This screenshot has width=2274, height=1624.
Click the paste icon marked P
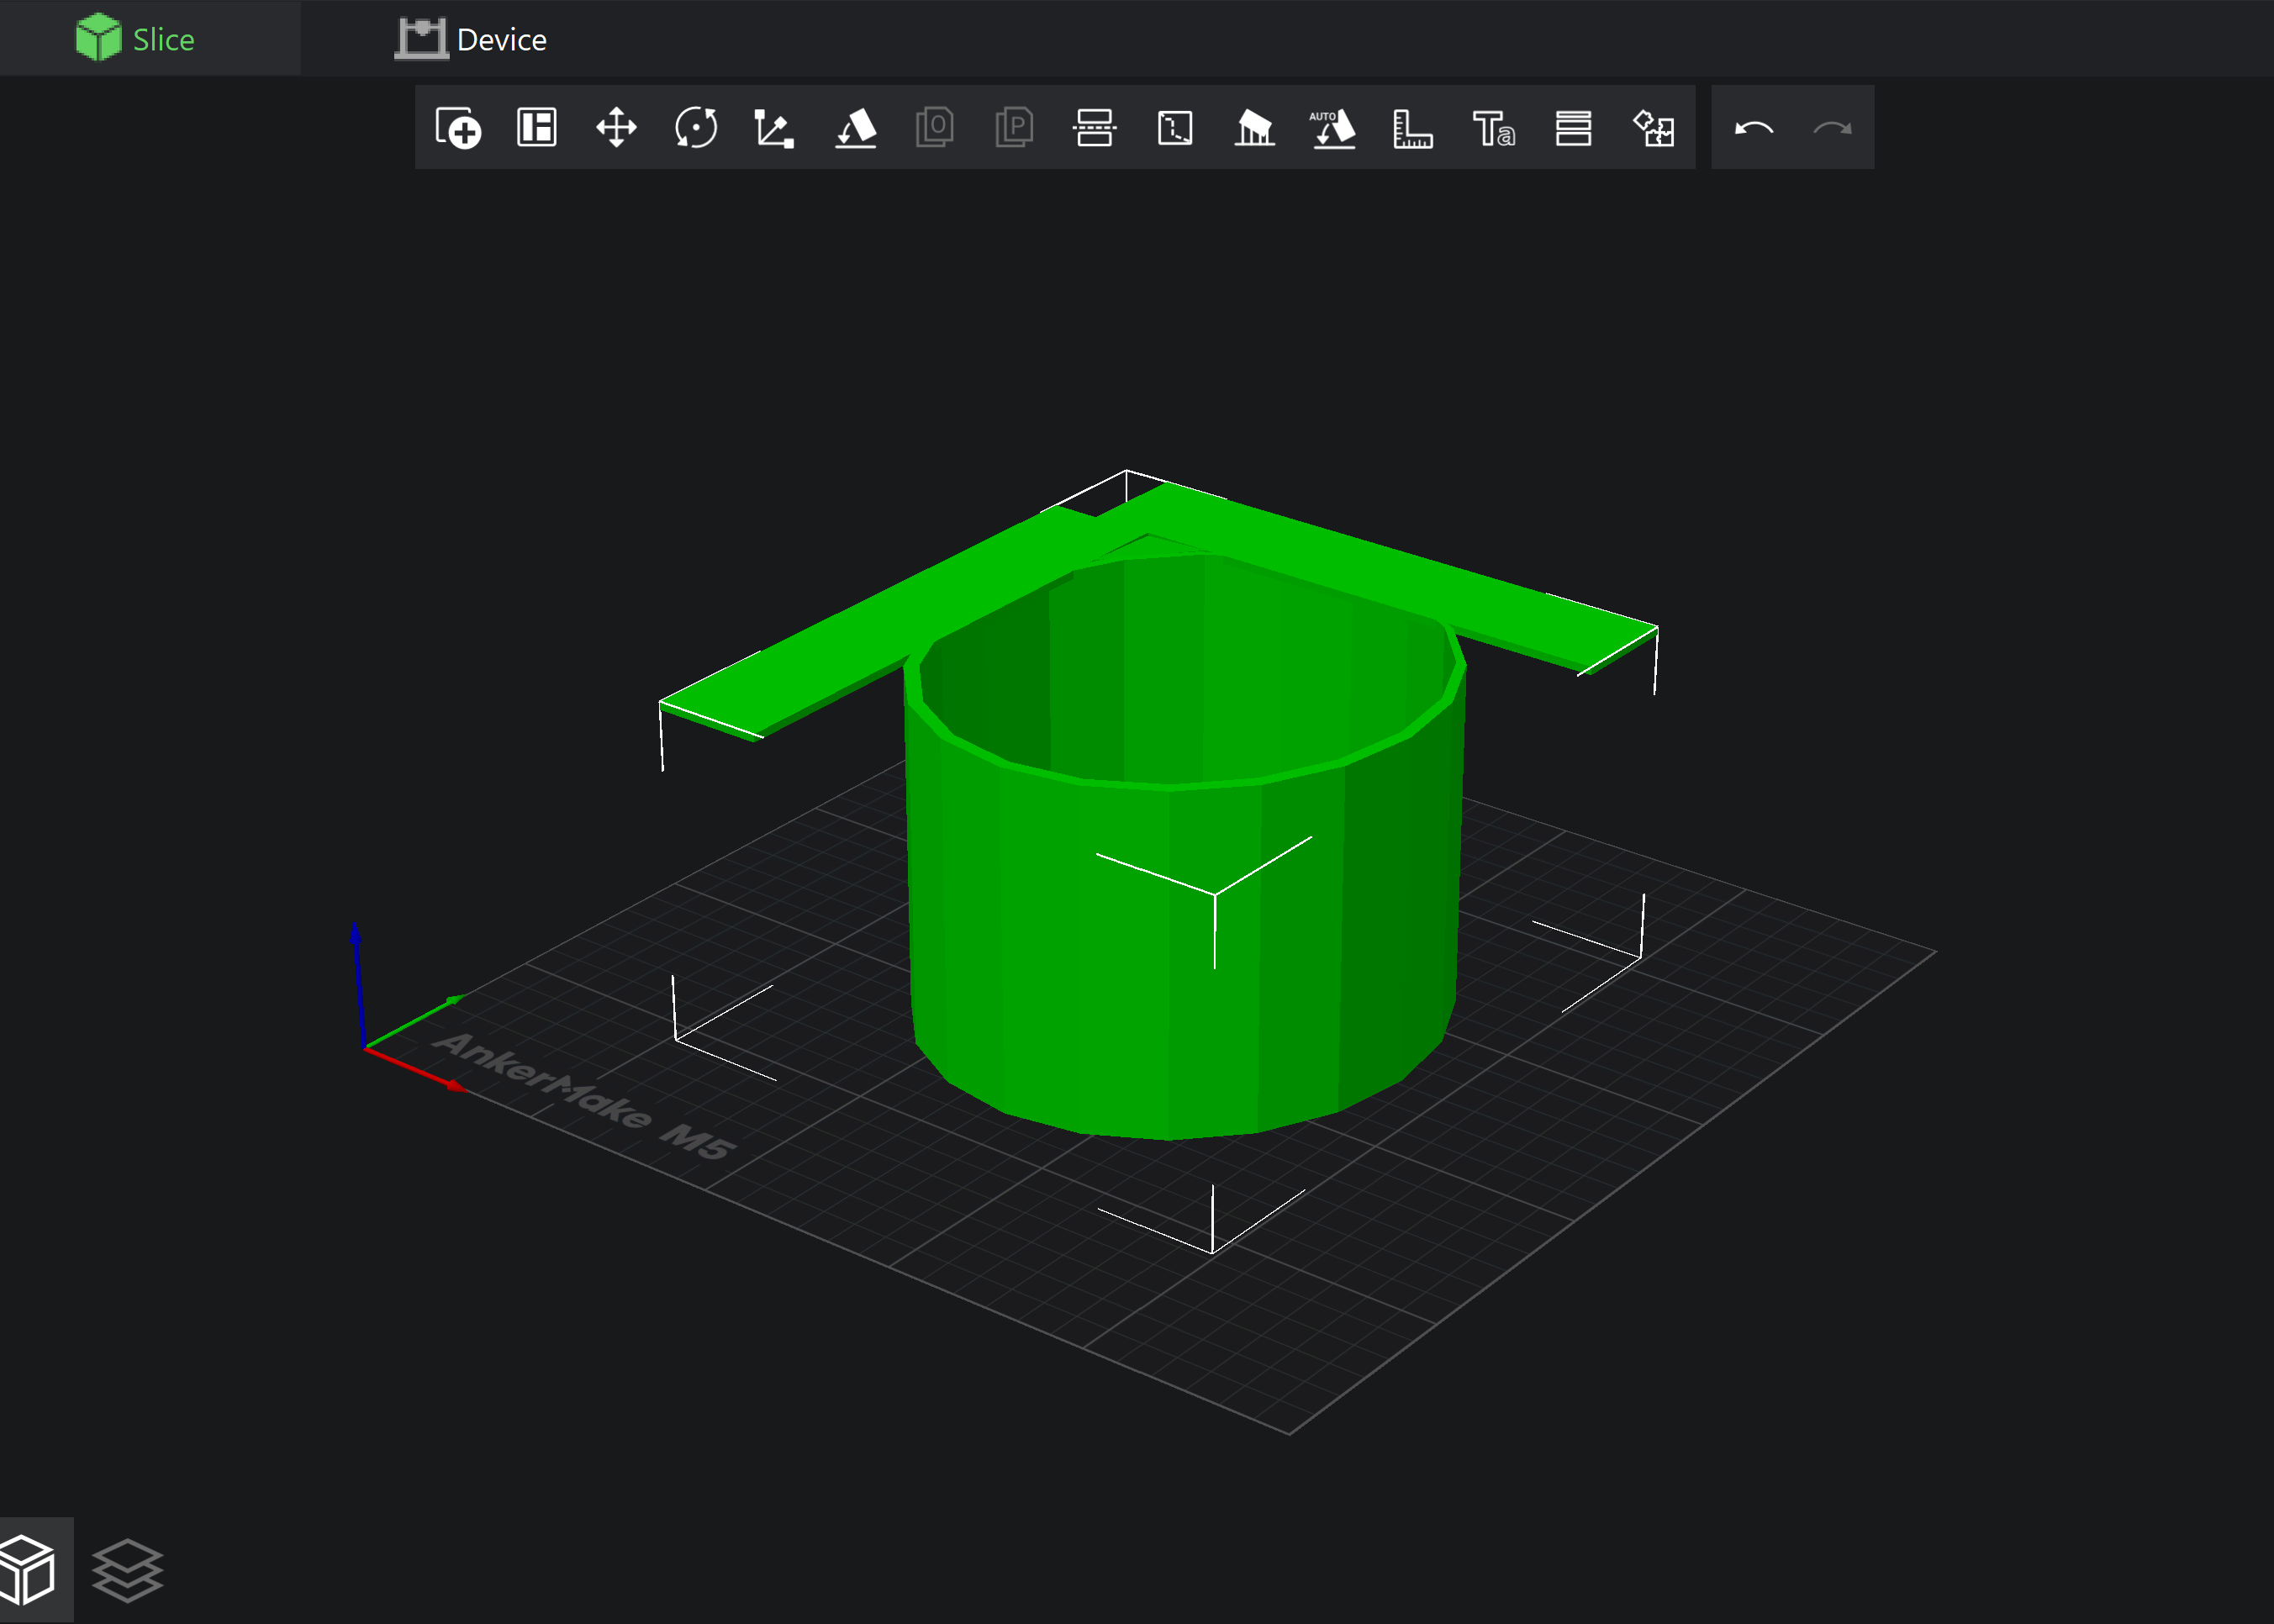pos(1014,128)
